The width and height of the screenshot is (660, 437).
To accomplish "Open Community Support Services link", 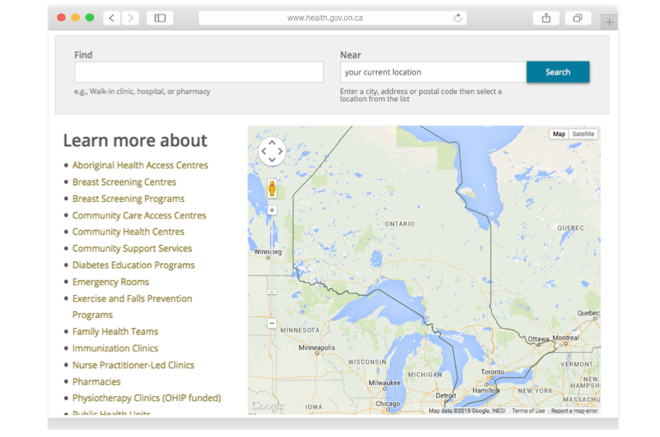I will pos(132,248).
